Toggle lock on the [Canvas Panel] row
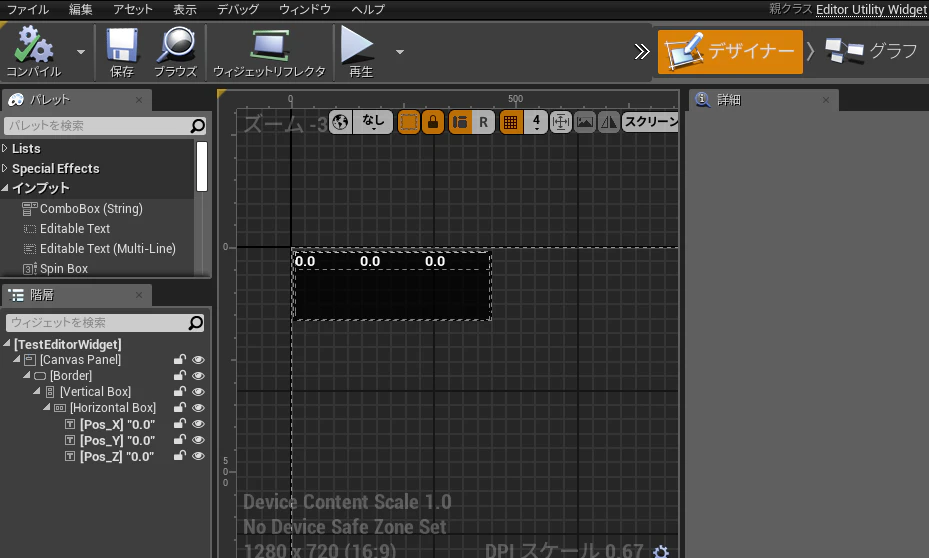Image resolution: width=929 pixels, height=558 pixels. (180, 360)
